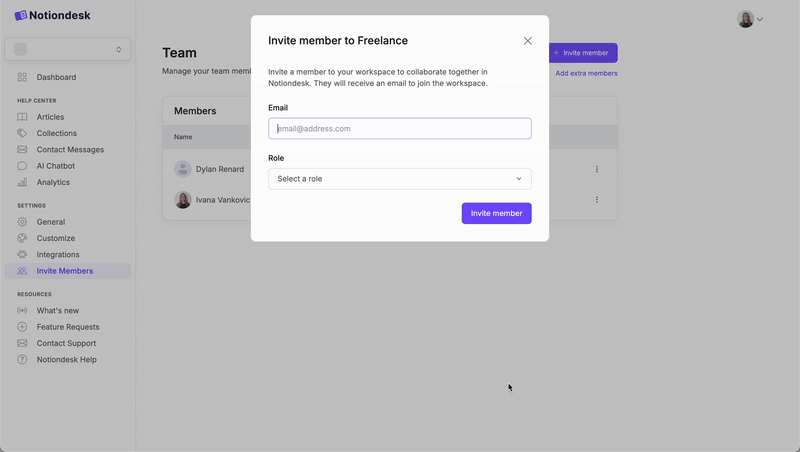The height and width of the screenshot is (452, 800).
Task: Go to General settings
Action: (50, 222)
